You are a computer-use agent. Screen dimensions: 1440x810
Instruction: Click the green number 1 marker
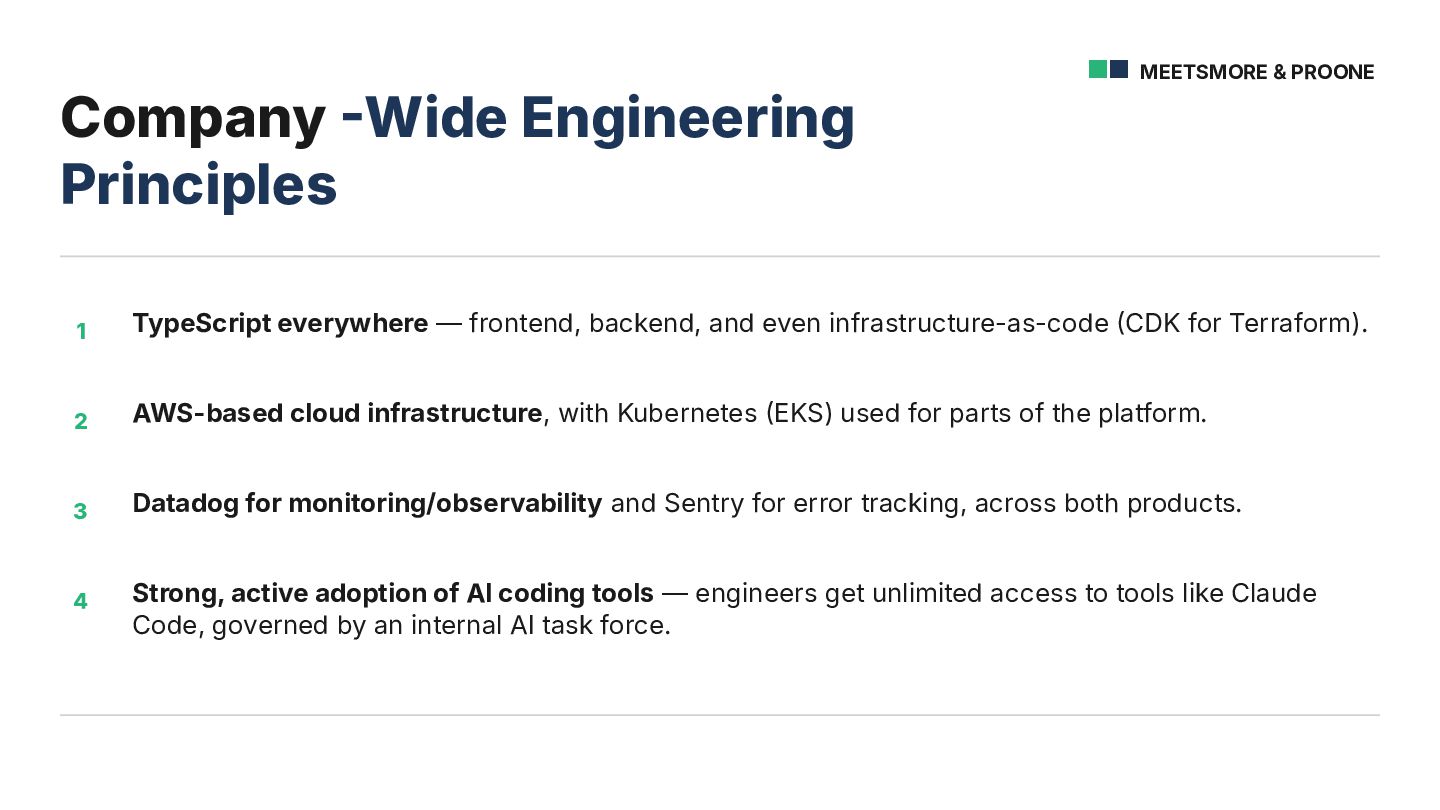[x=81, y=331]
